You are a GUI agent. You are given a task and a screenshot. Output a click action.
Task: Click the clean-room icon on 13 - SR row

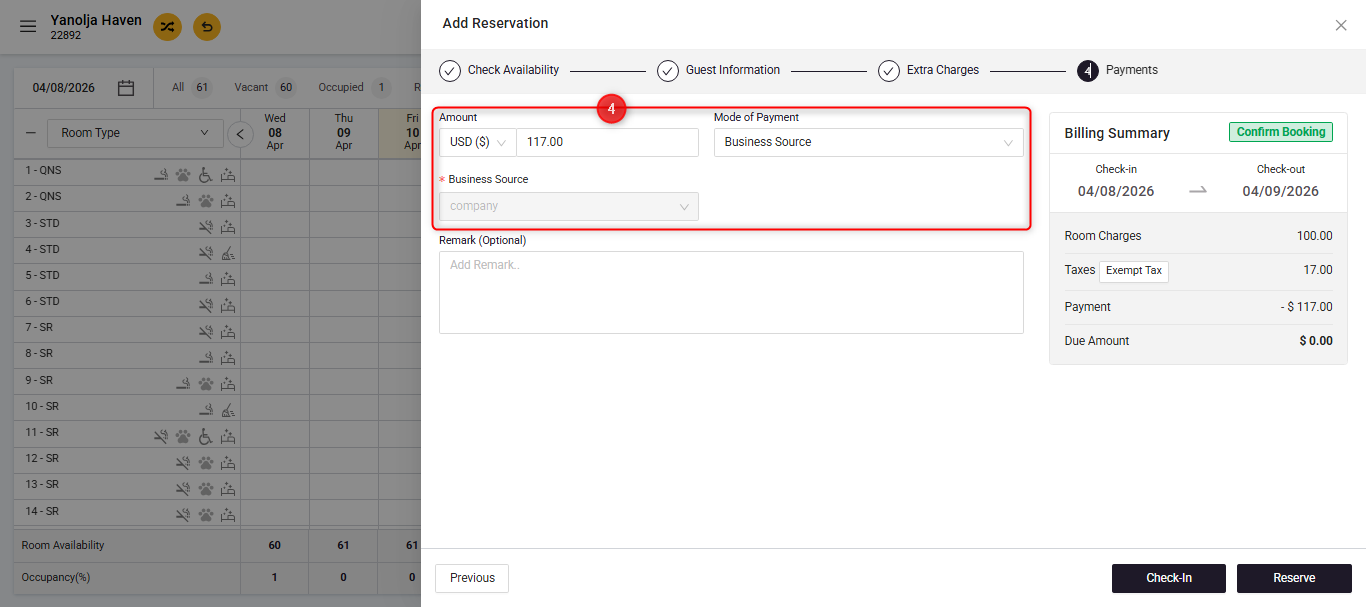tap(228, 489)
